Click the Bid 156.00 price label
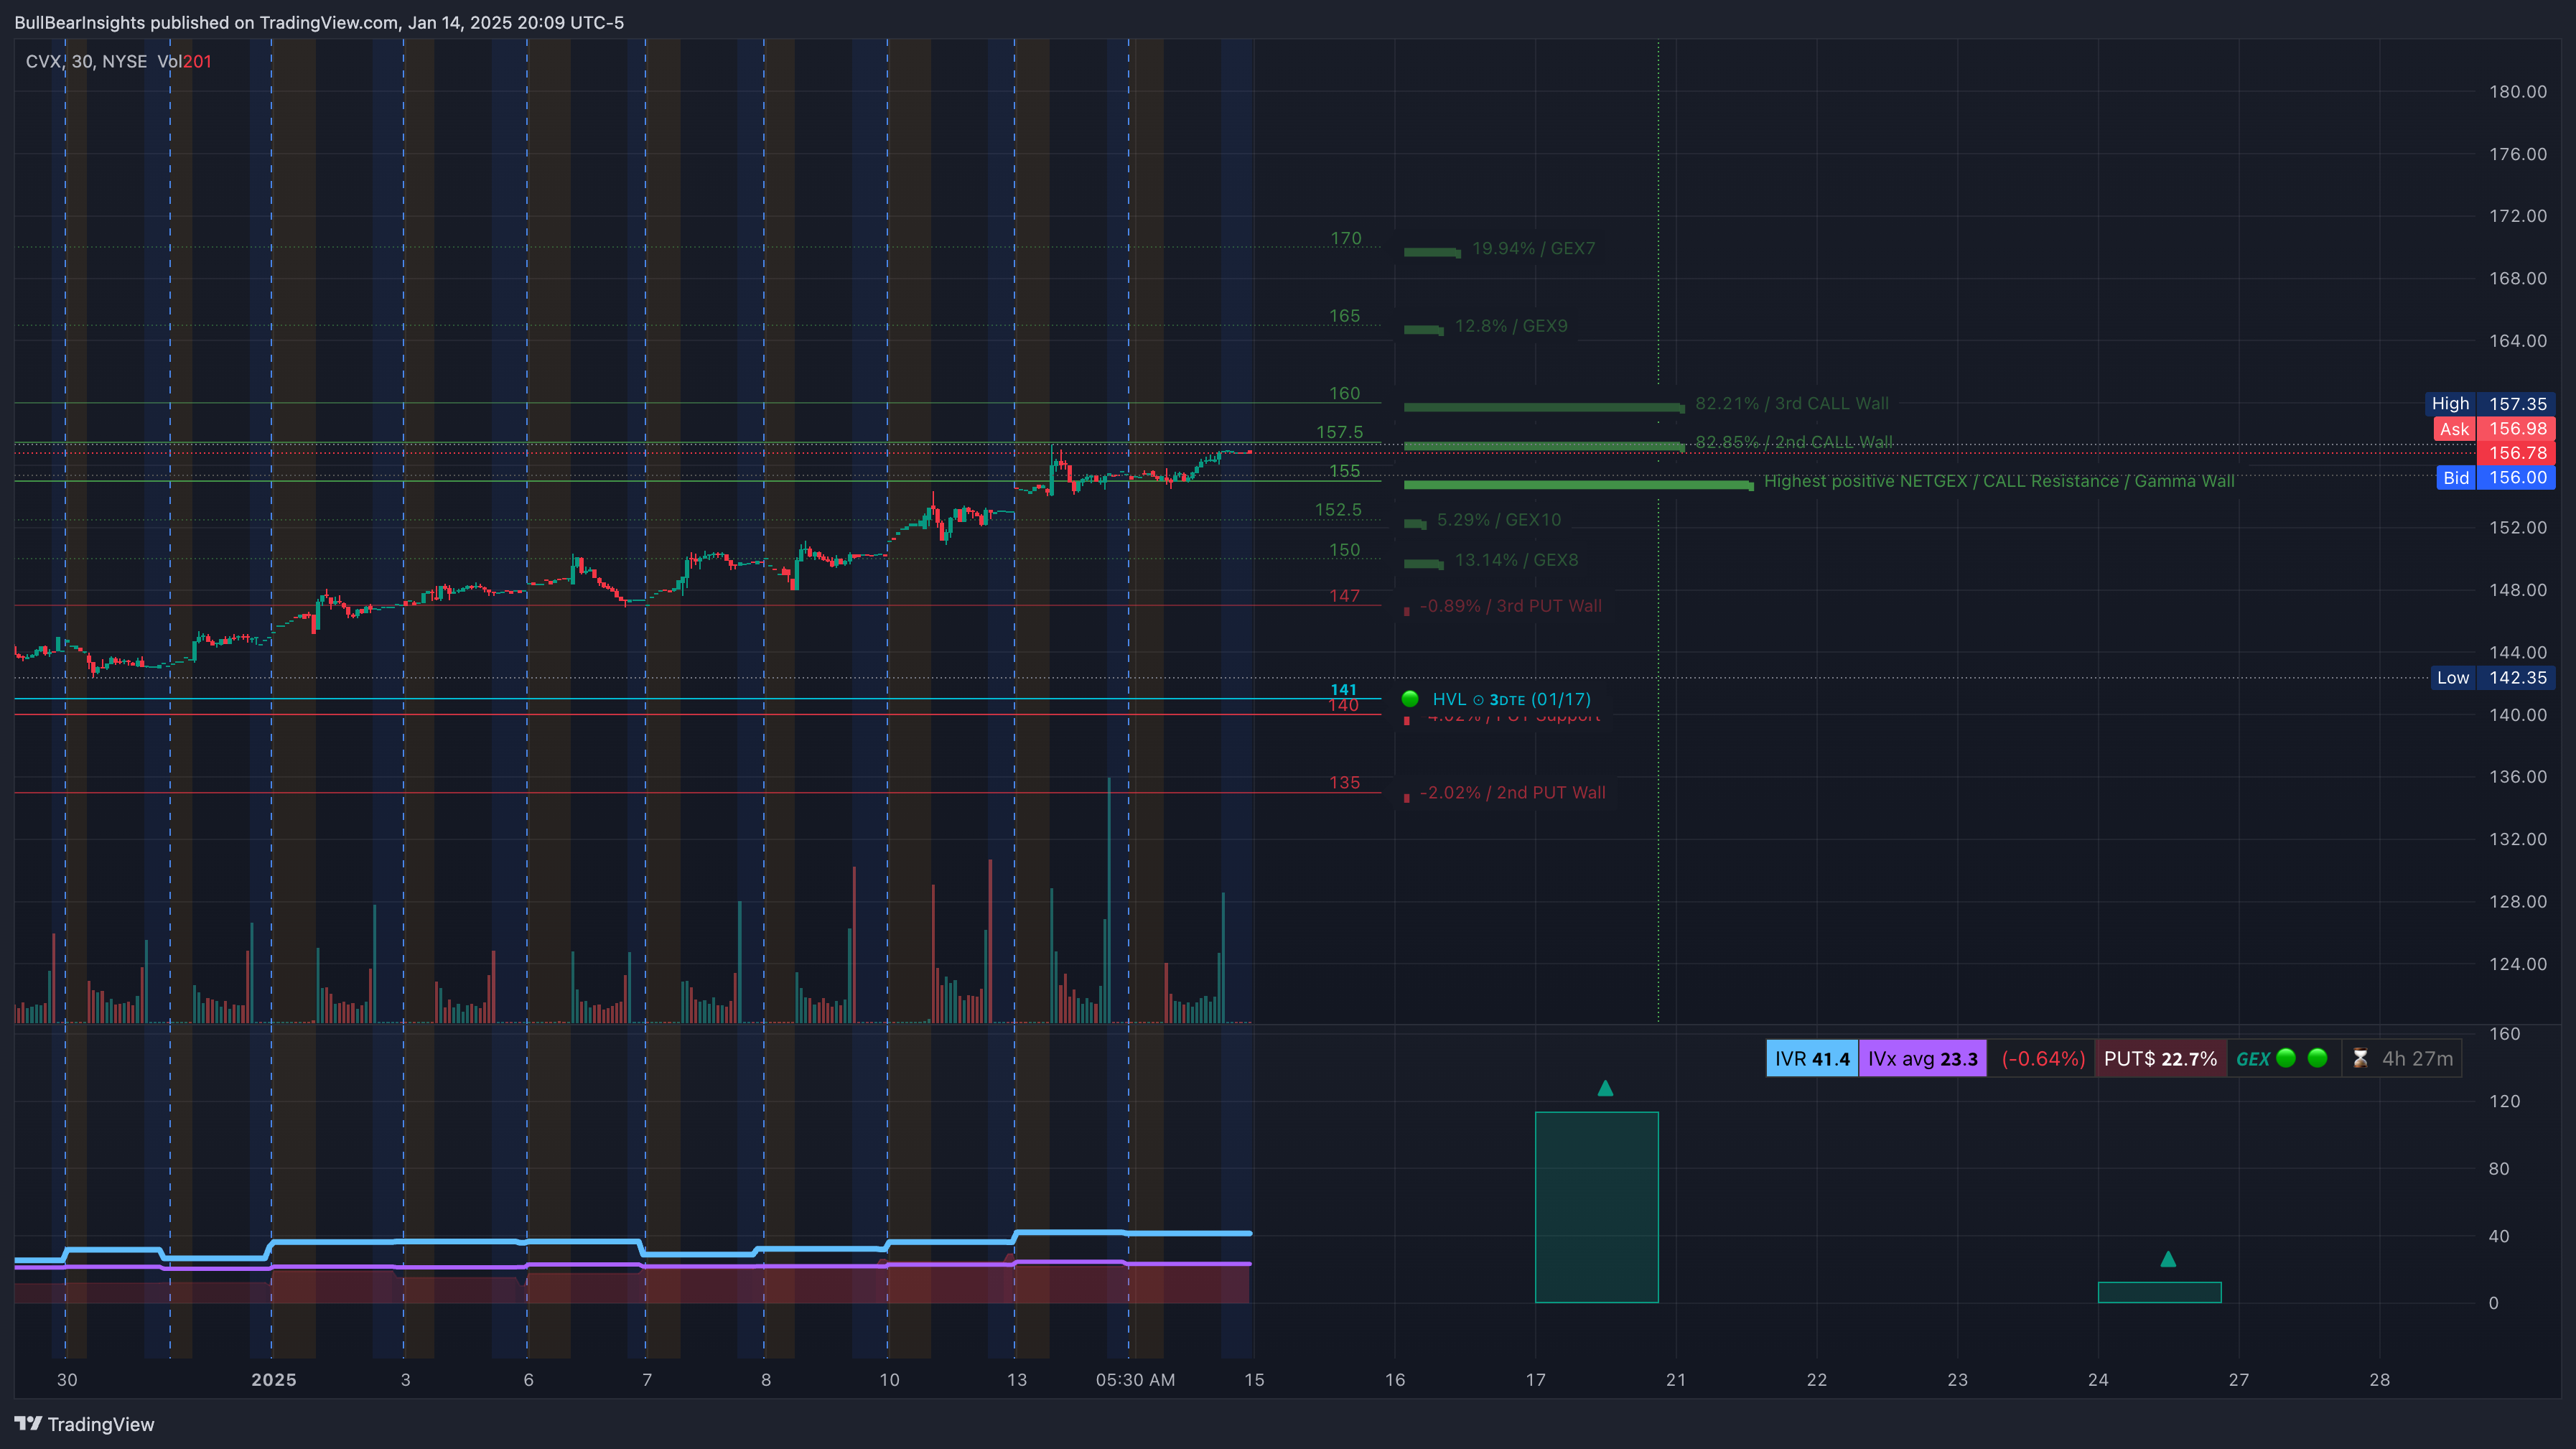 (x=2495, y=478)
